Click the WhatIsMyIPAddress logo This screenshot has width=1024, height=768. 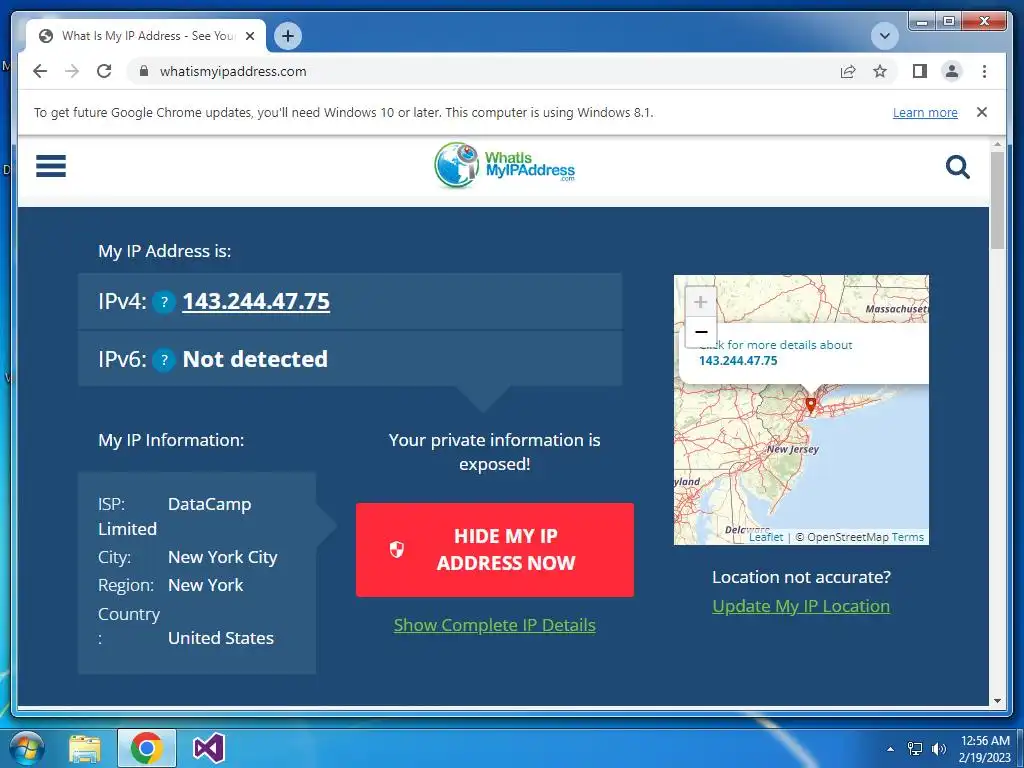coord(505,166)
